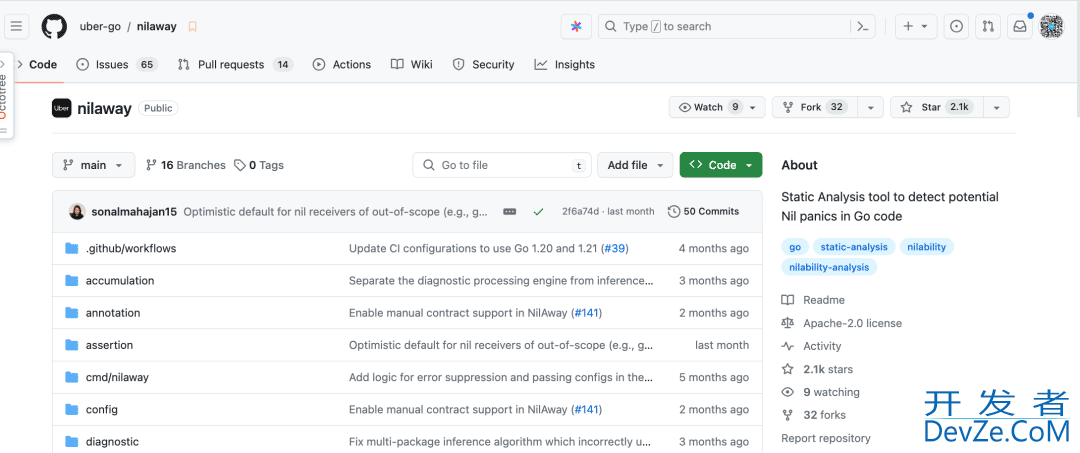Select the nilability-analysis topic tag
This screenshot has height=453, width=1080.
(x=829, y=267)
